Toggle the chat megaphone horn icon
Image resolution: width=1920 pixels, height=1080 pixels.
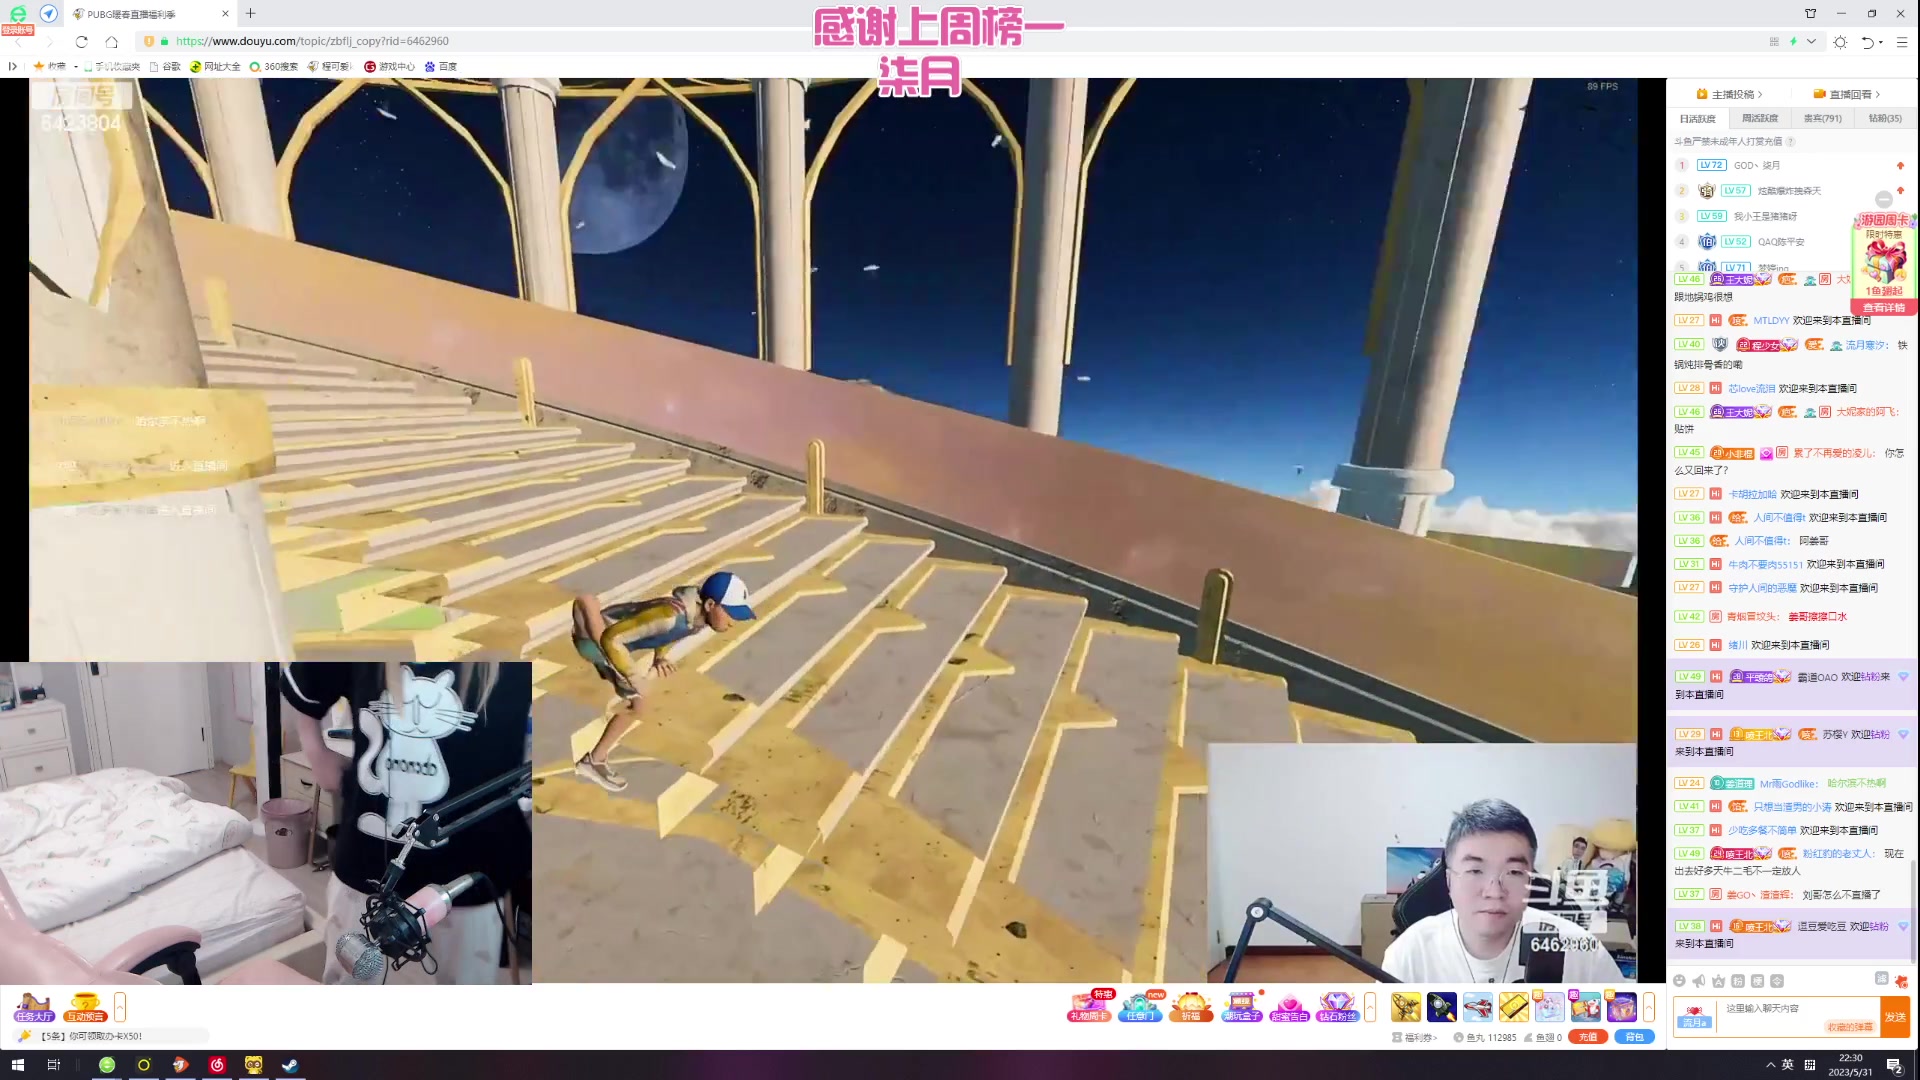tap(1698, 981)
